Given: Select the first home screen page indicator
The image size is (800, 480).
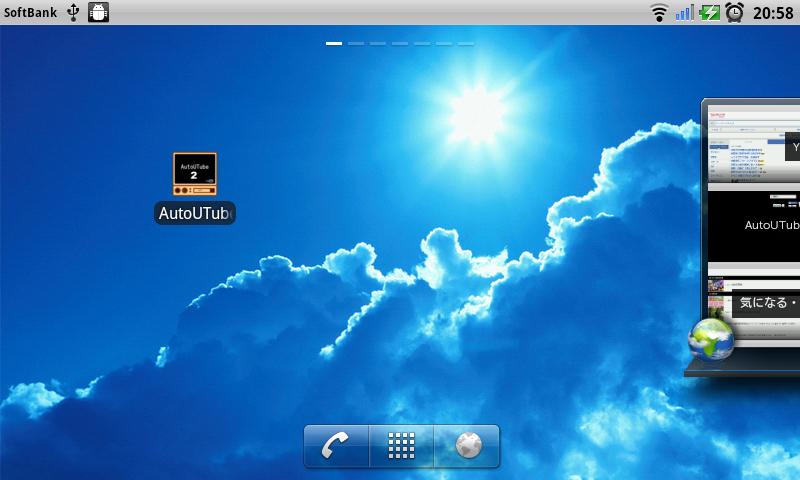Looking at the screenshot, I should (x=334, y=44).
